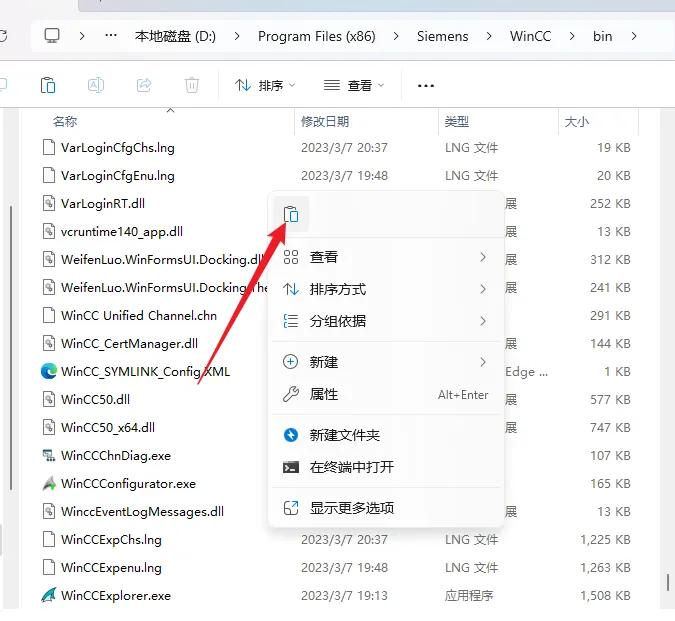The width and height of the screenshot is (675, 621).
Task: Expand chevron after bin breadcrumb
Action: 634,36
